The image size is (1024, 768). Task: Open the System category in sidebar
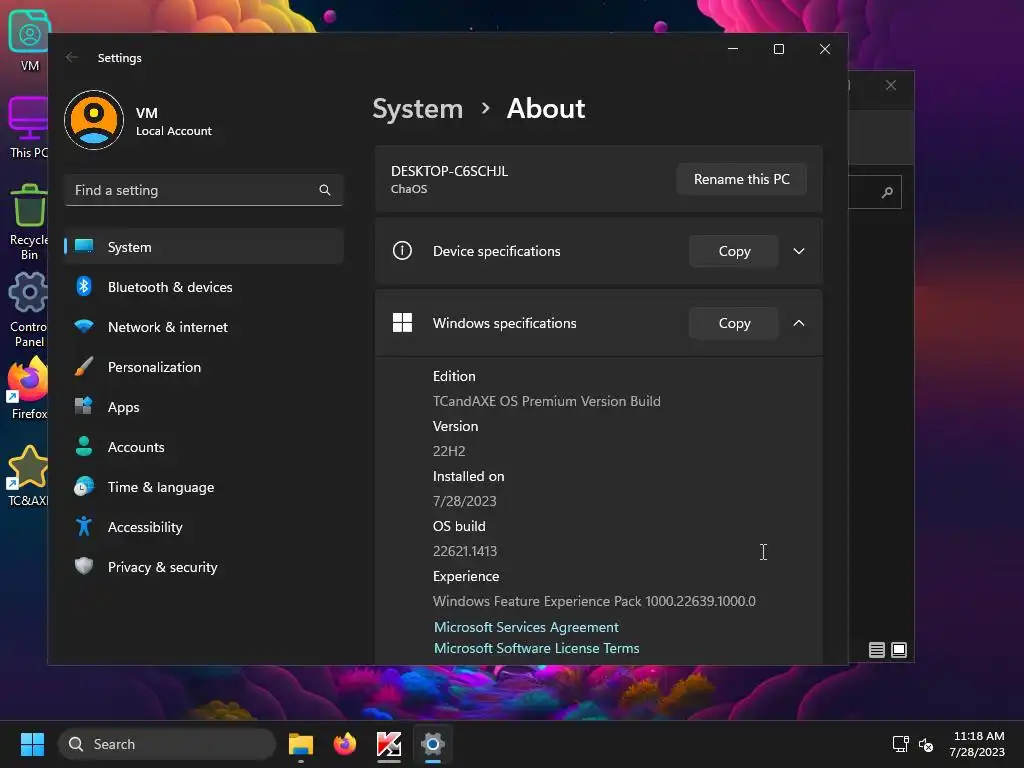coord(204,247)
